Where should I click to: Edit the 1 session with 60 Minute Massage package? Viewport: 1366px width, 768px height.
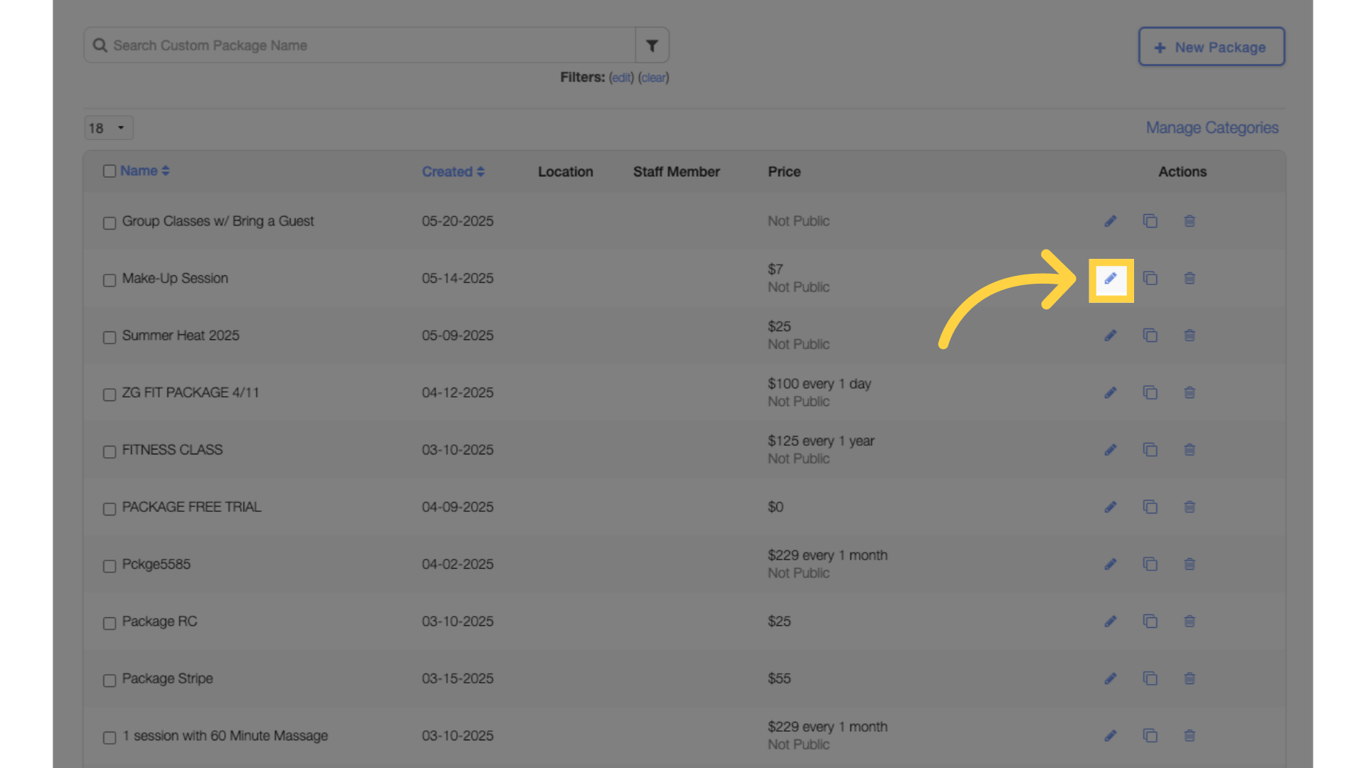[1110, 735]
